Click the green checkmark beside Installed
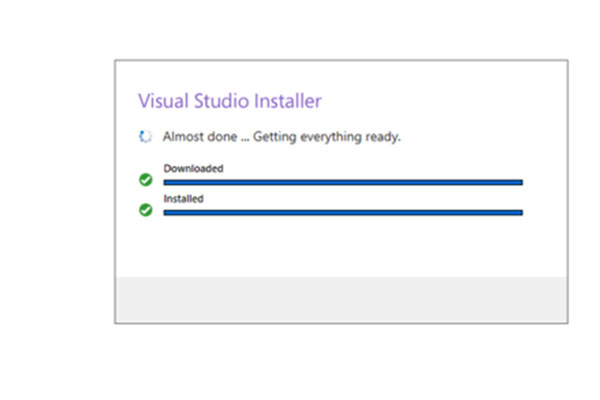This screenshot has height=400, width=600. [x=145, y=211]
